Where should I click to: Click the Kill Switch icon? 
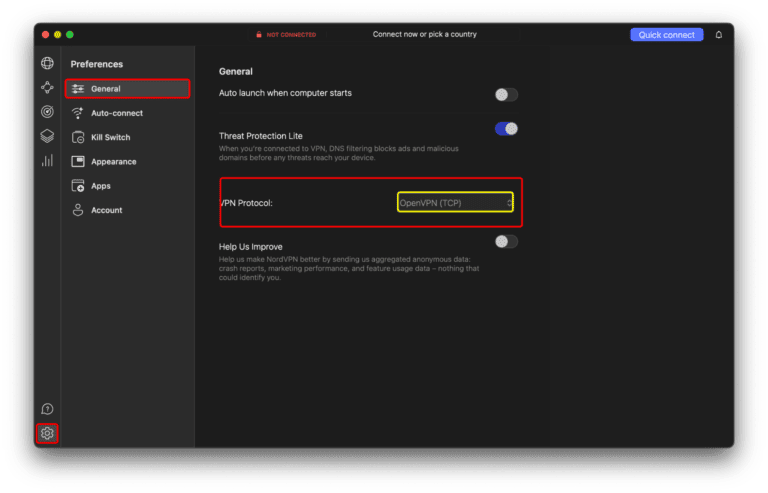78,138
